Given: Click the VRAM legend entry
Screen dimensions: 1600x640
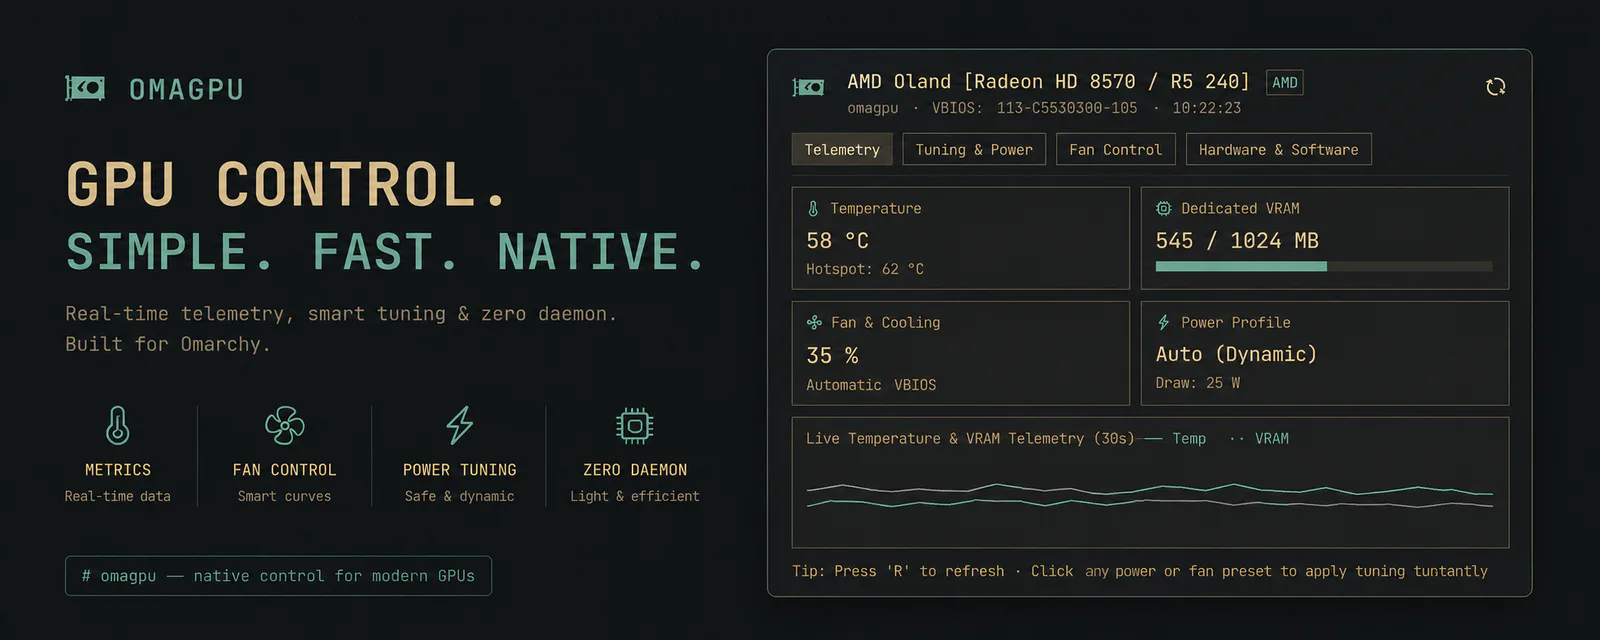Looking at the screenshot, I should pyautogui.click(x=1259, y=439).
